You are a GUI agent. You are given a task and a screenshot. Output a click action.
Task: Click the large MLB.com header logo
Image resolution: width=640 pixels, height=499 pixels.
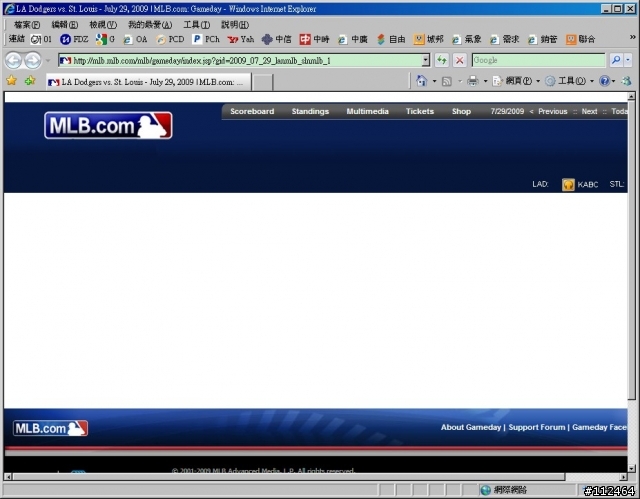click(x=108, y=125)
